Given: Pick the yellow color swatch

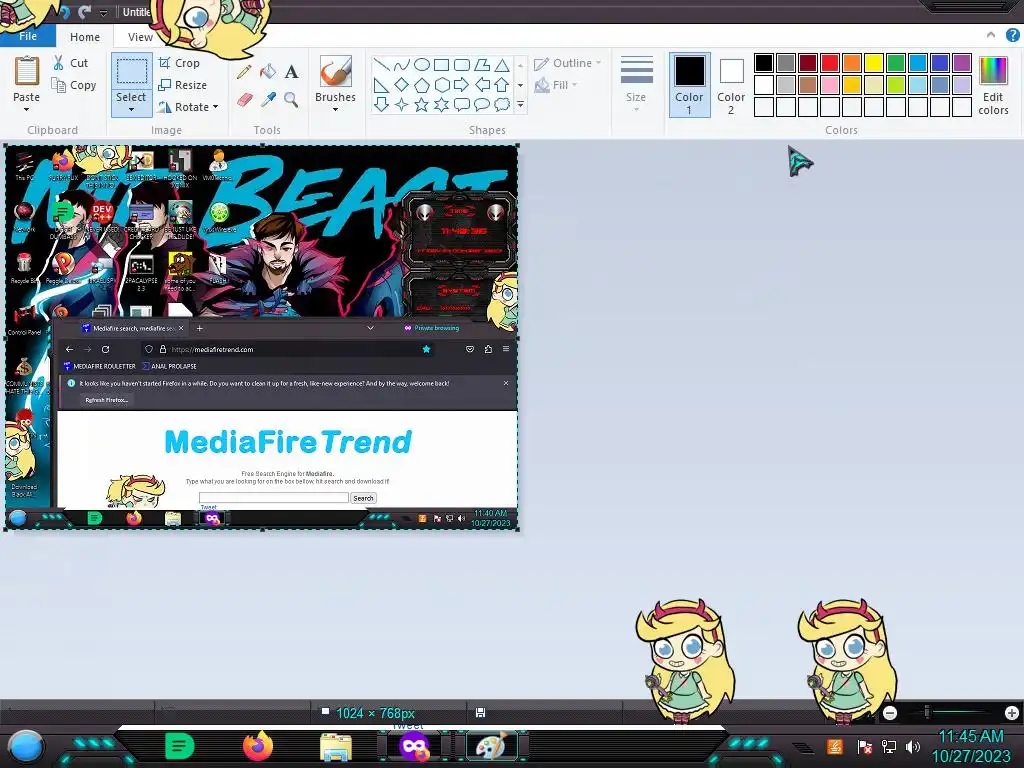Looking at the screenshot, I should pos(874,63).
